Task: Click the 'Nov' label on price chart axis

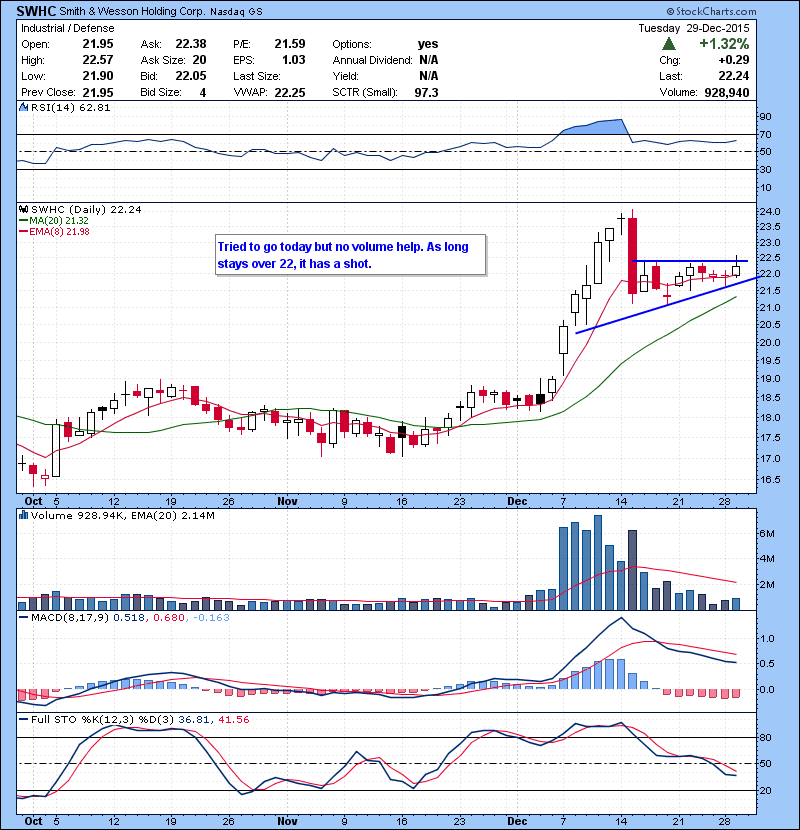Action: point(287,501)
